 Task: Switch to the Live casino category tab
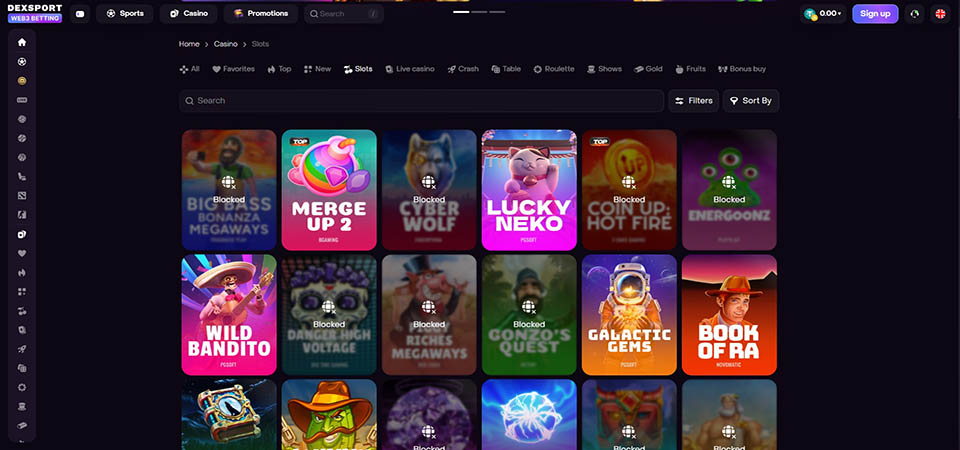tap(410, 69)
